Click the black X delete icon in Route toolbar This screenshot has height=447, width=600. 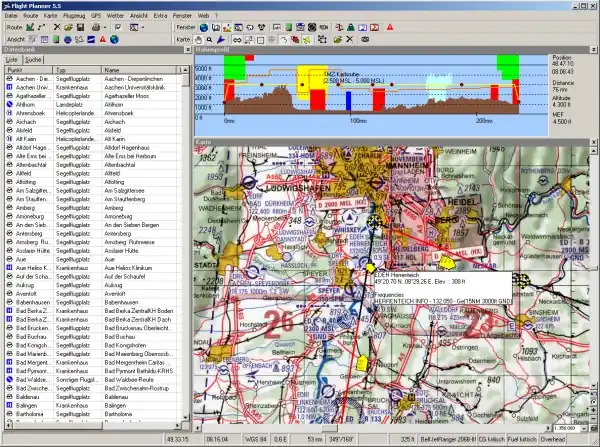tap(57, 27)
